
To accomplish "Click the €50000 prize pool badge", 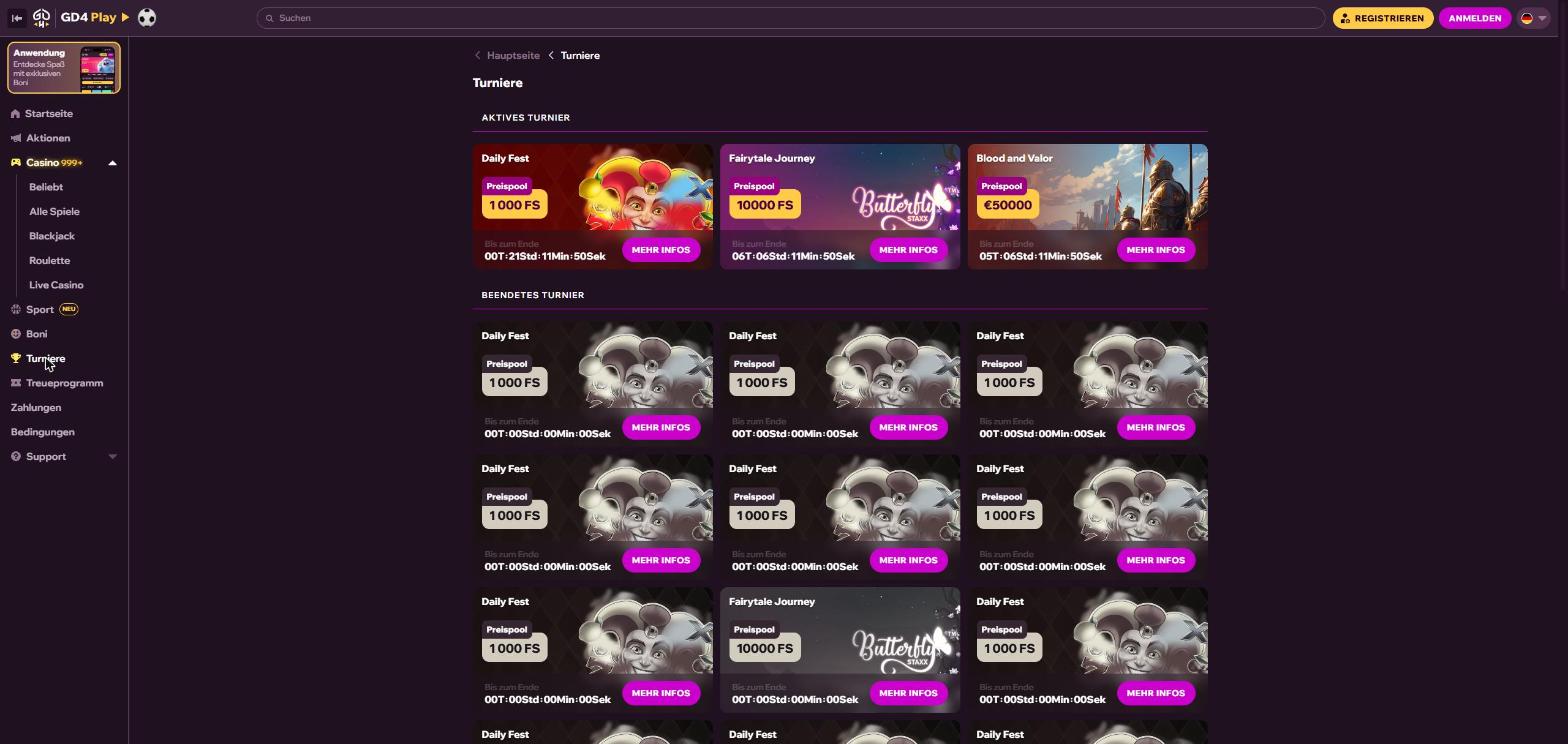I will tap(1007, 205).
